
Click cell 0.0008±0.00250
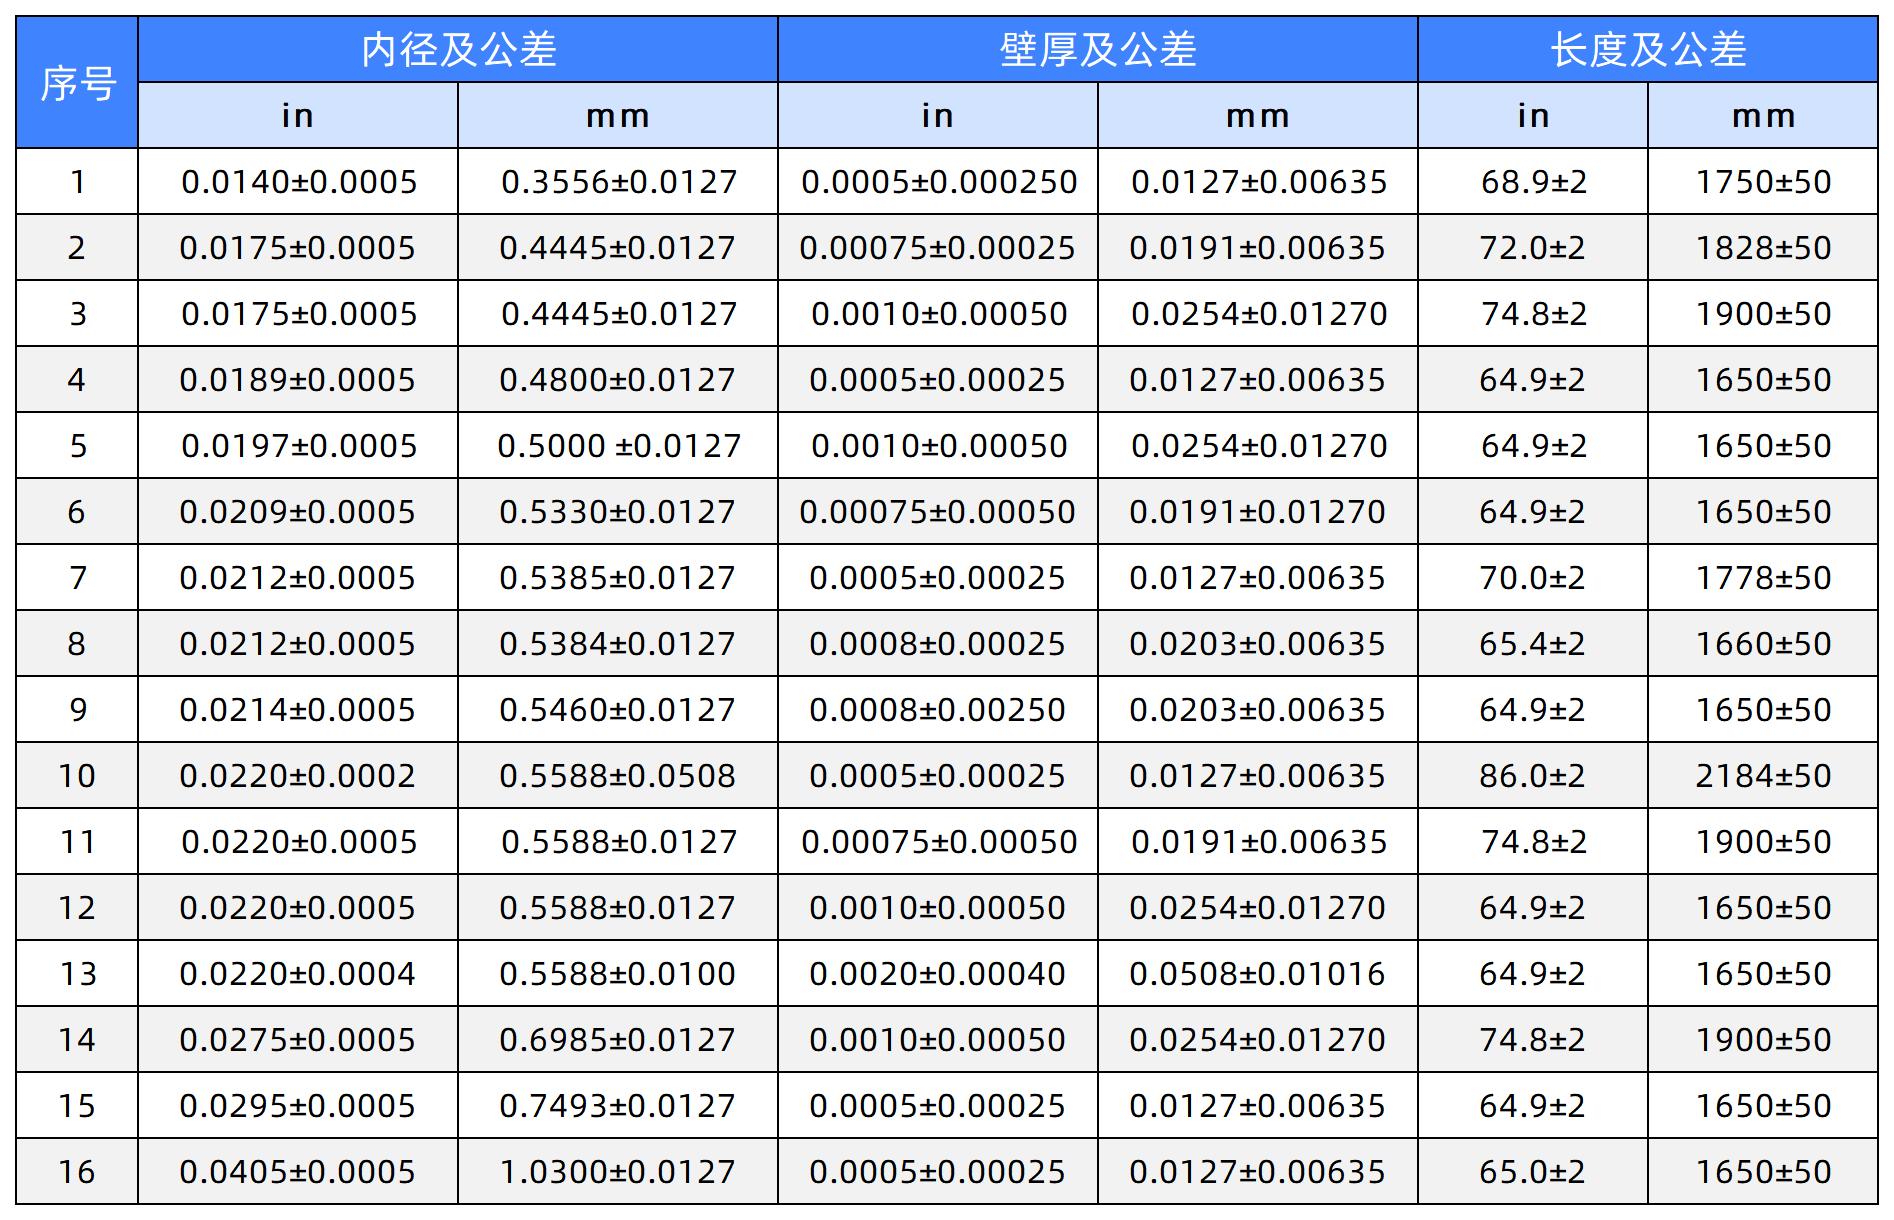(x=938, y=709)
